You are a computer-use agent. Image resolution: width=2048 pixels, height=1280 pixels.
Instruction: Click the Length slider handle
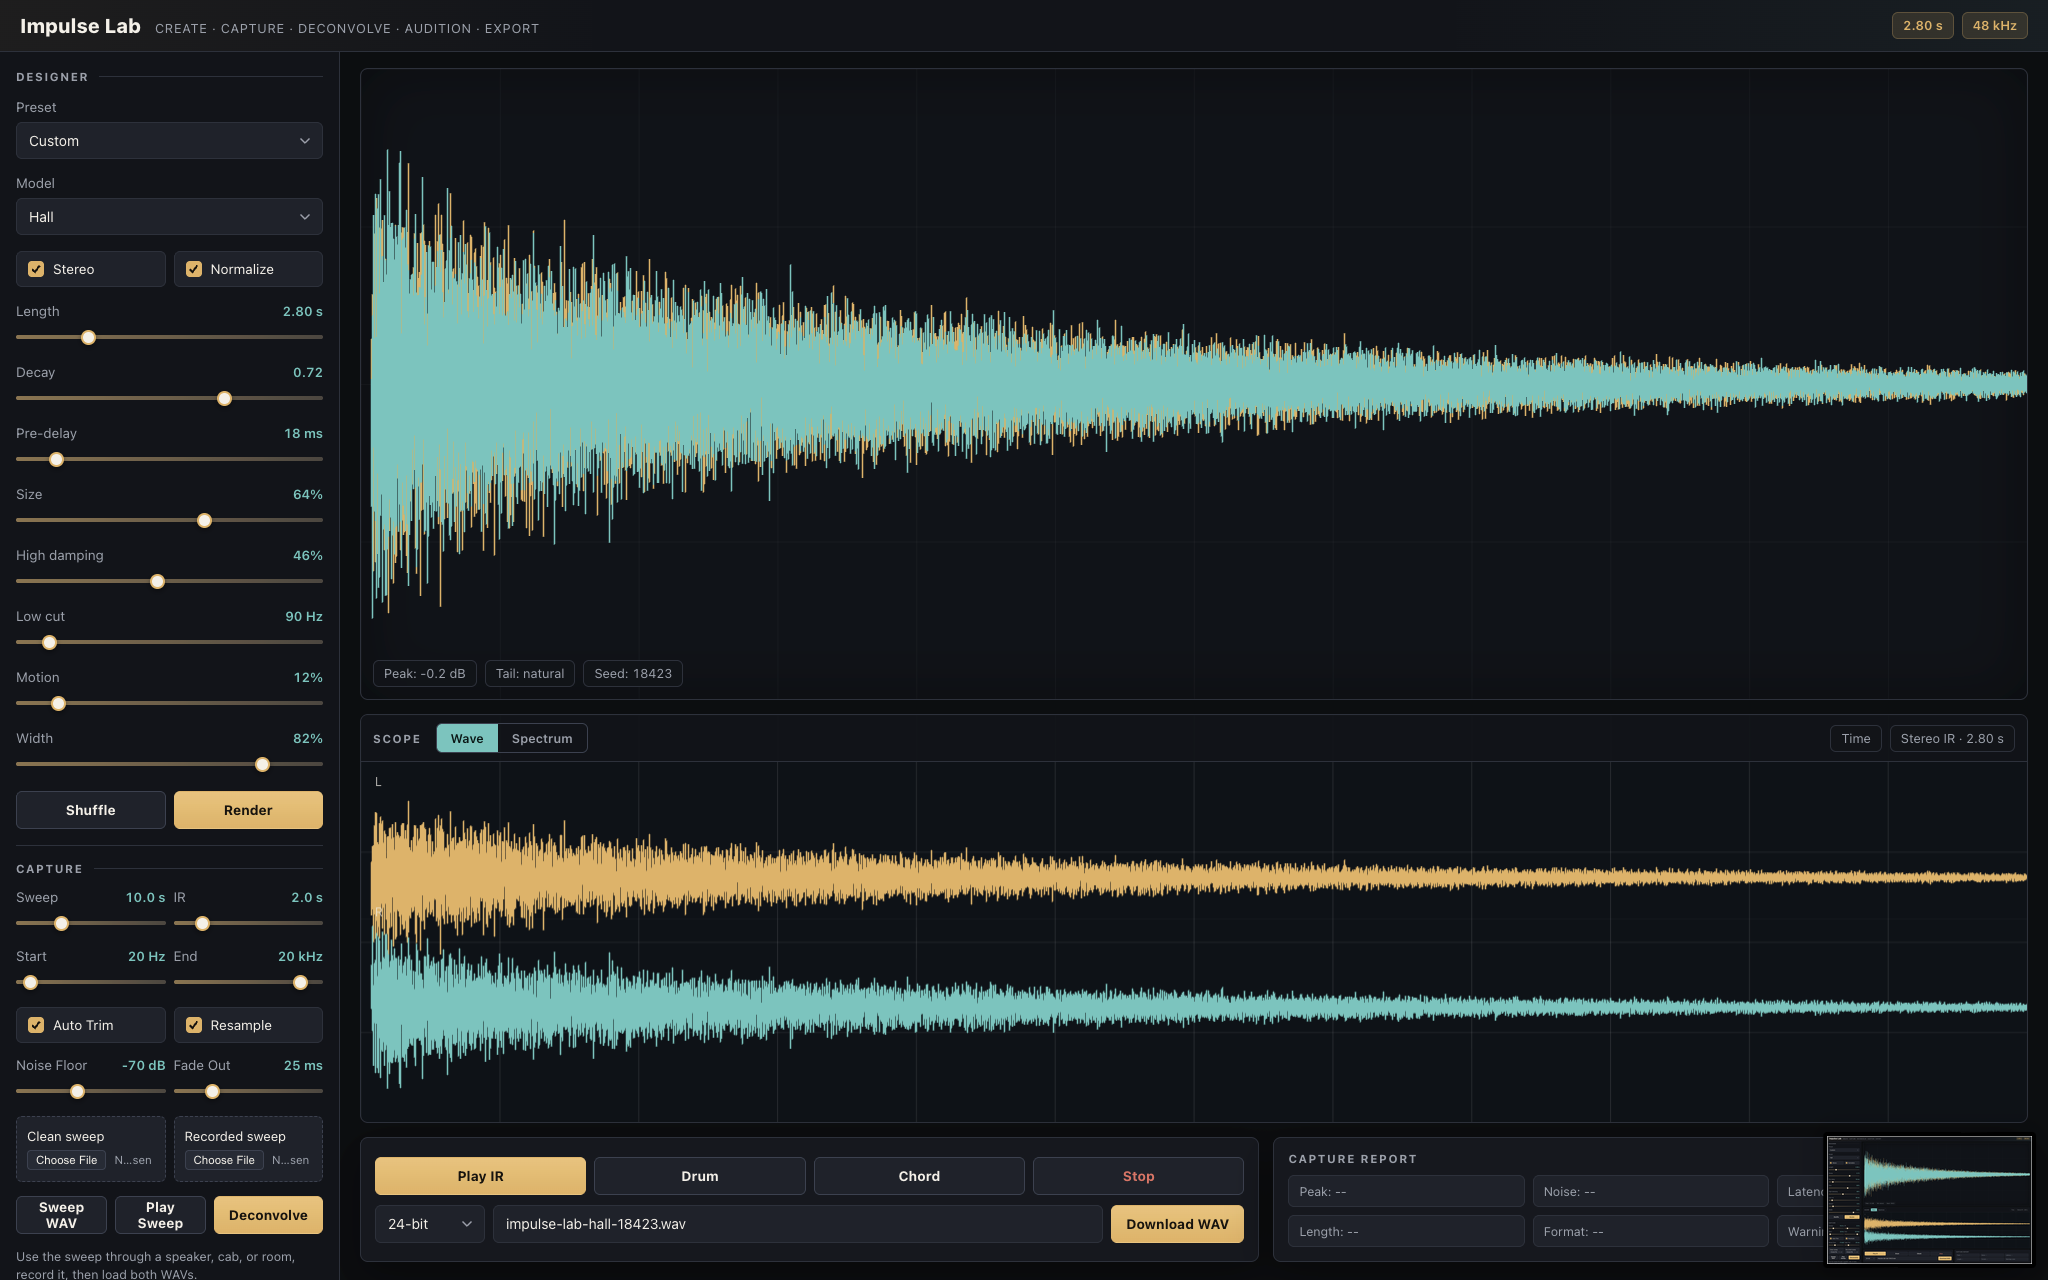pos(88,338)
